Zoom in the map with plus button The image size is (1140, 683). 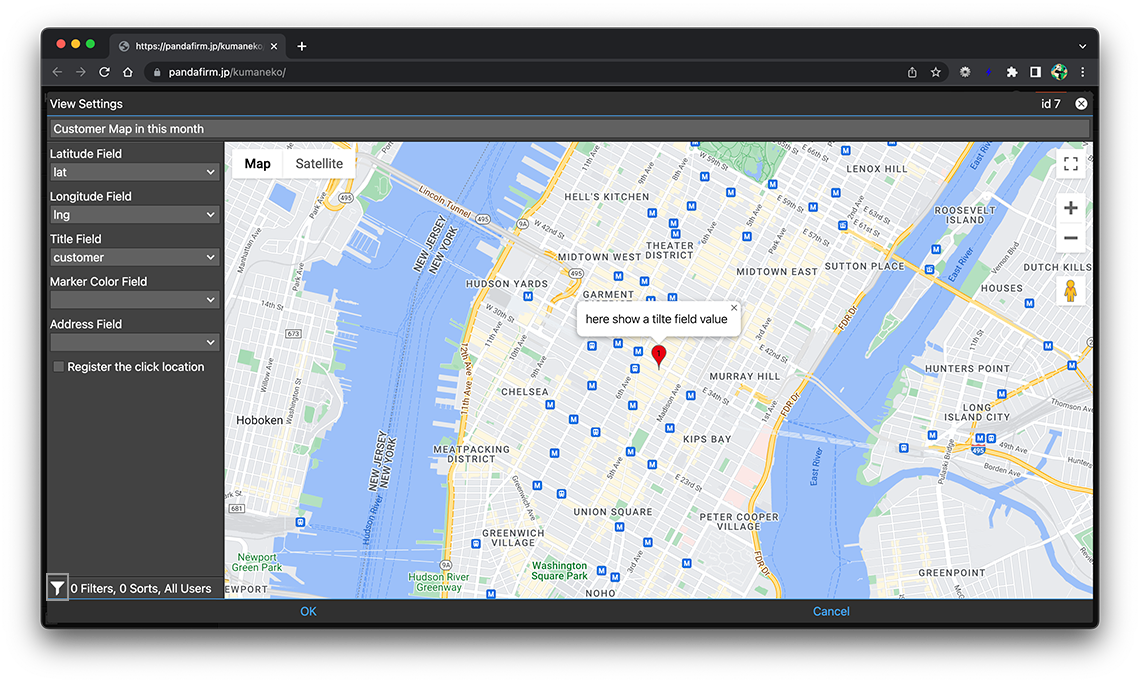[x=1070, y=208]
